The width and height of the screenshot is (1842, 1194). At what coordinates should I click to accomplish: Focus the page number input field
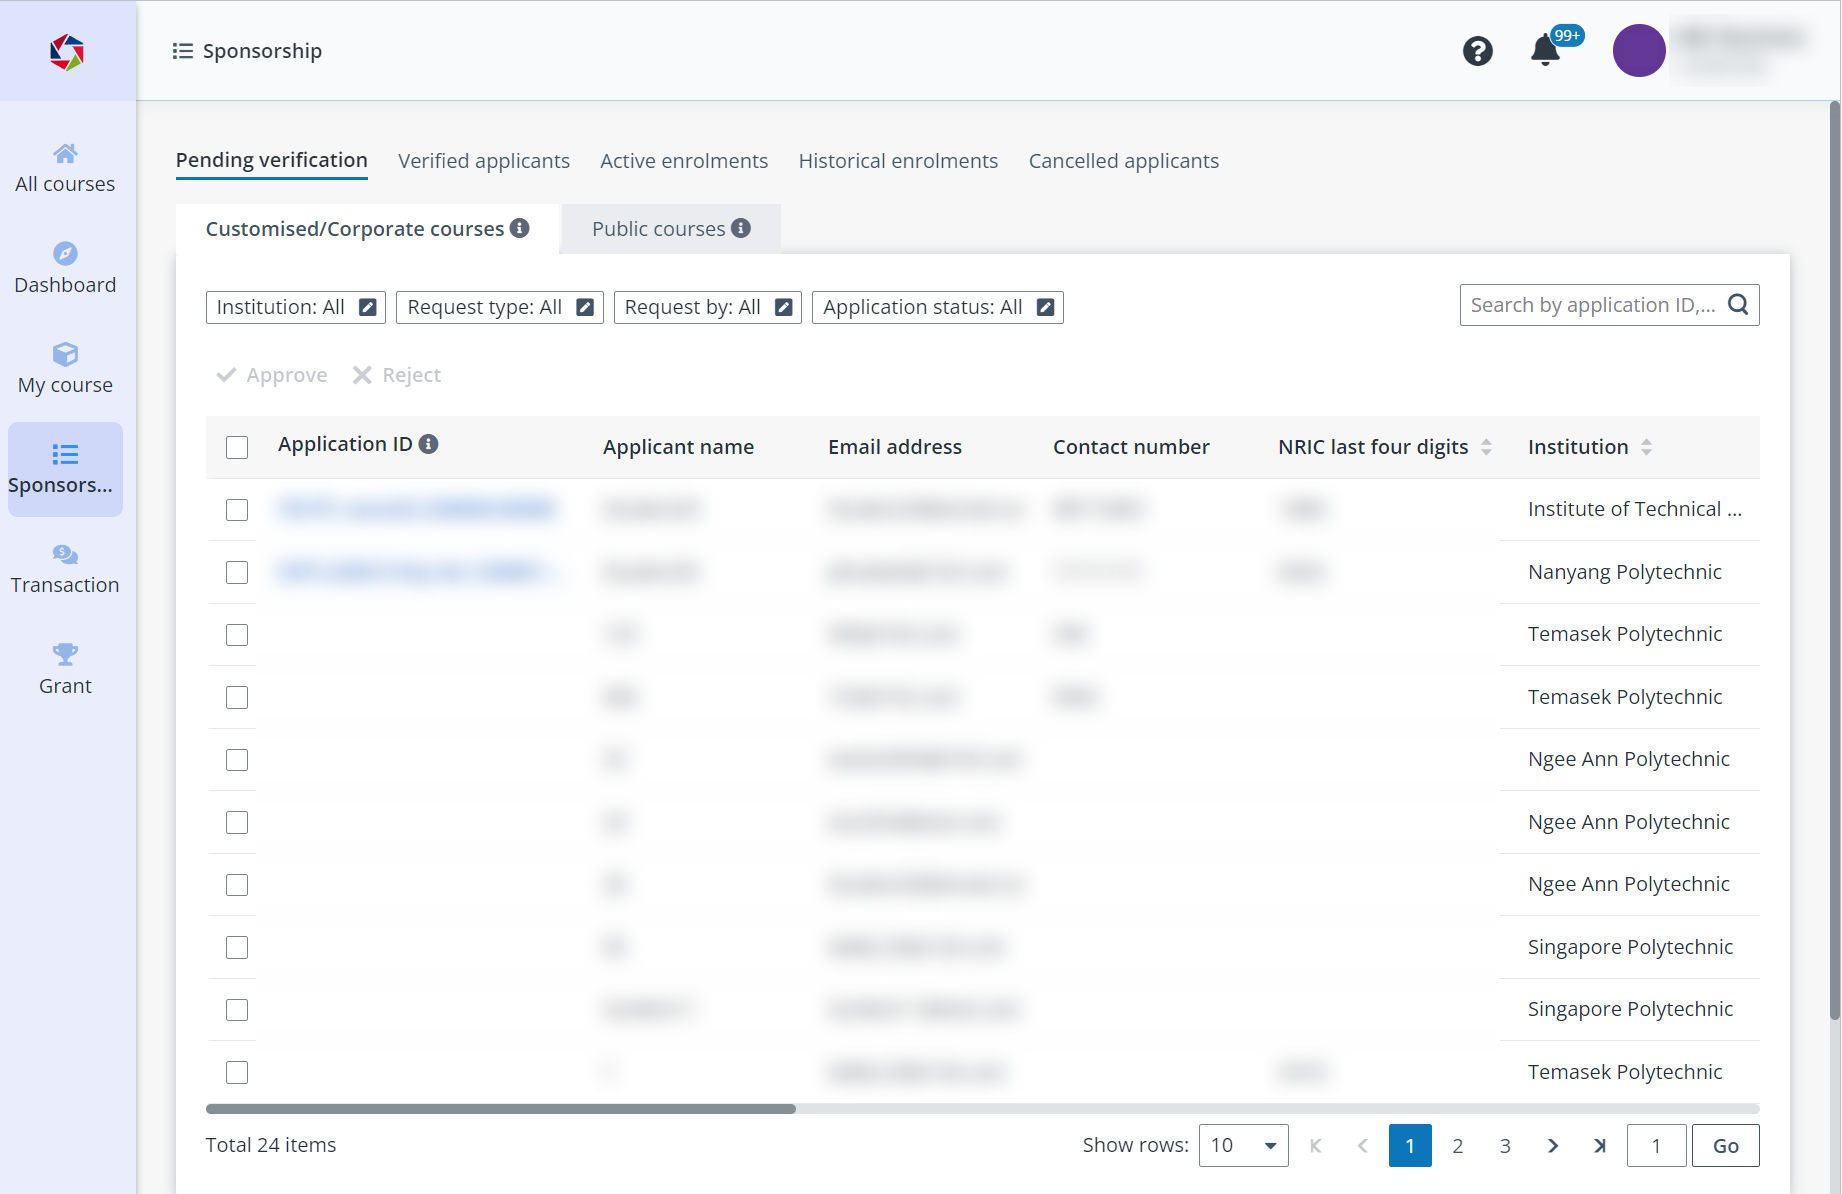pyautogui.click(x=1656, y=1146)
